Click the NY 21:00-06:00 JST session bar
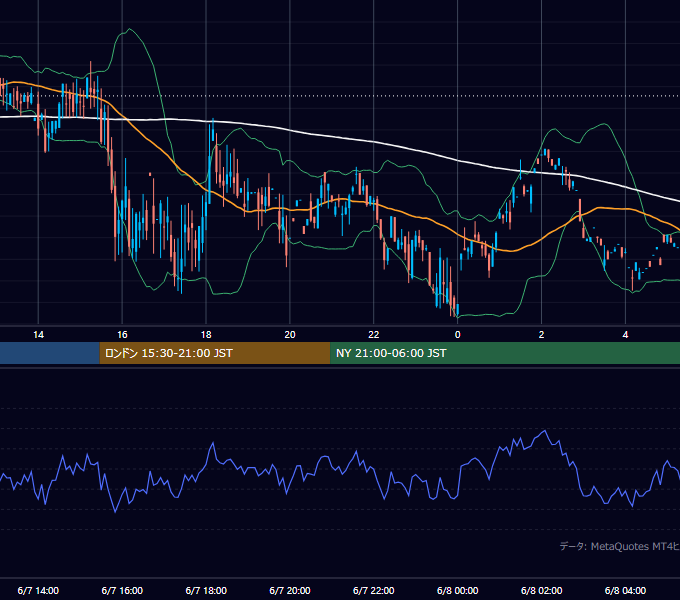 click(505, 353)
